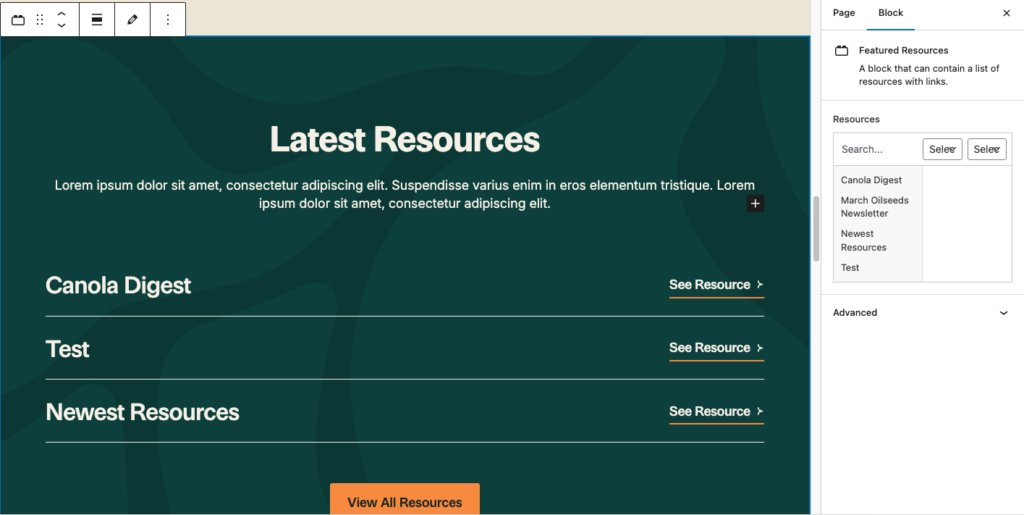Click See Resource link for Canola Digest
Image resolution: width=1024 pixels, height=515 pixels.
pos(715,285)
